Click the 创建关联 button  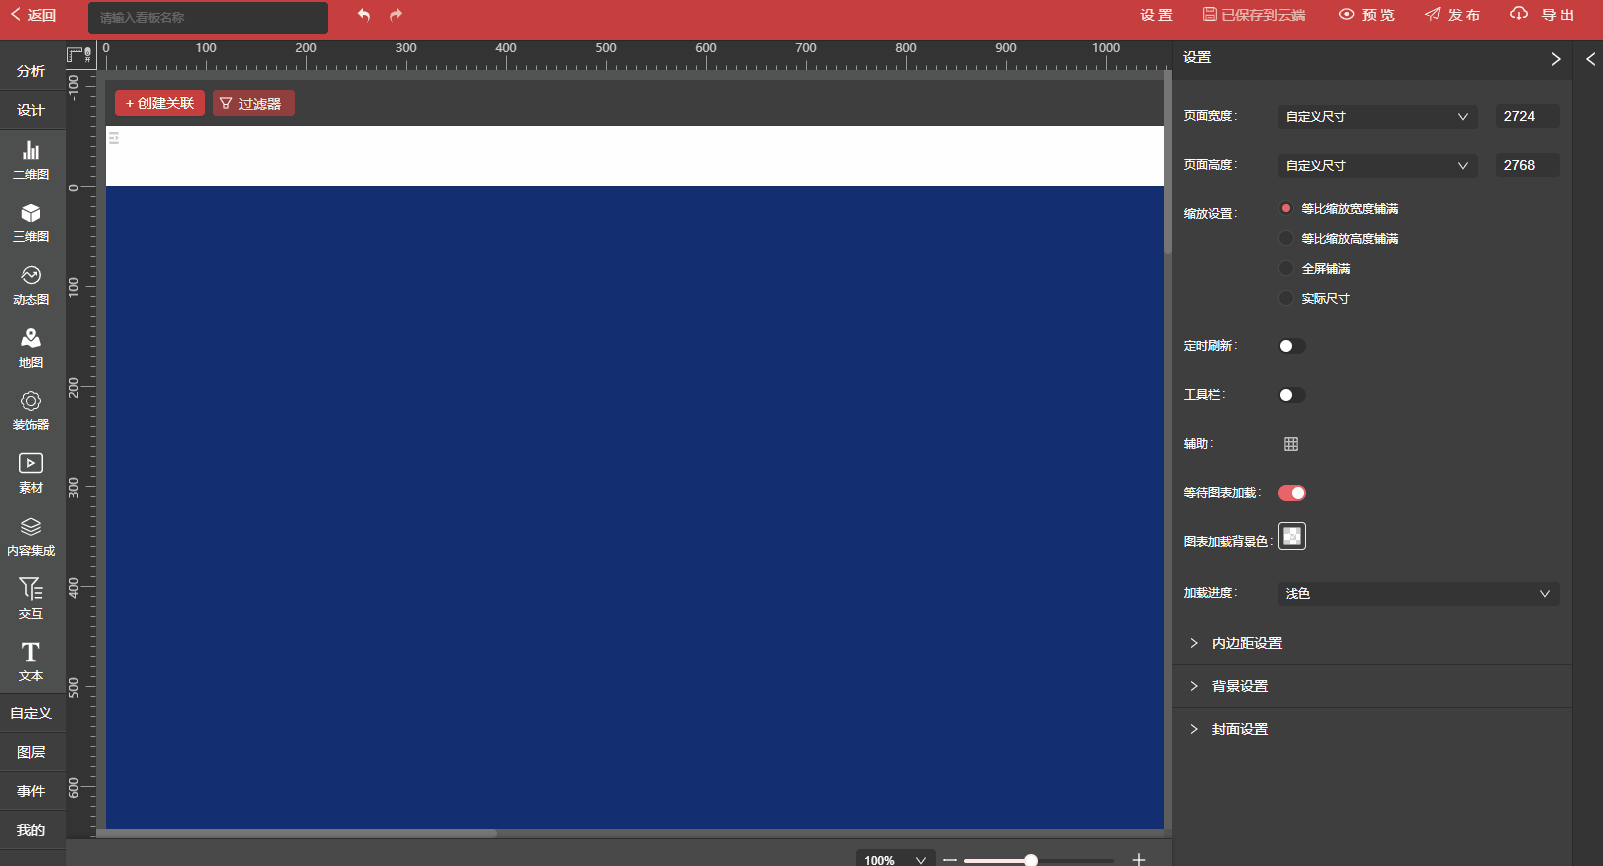pyautogui.click(x=160, y=104)
